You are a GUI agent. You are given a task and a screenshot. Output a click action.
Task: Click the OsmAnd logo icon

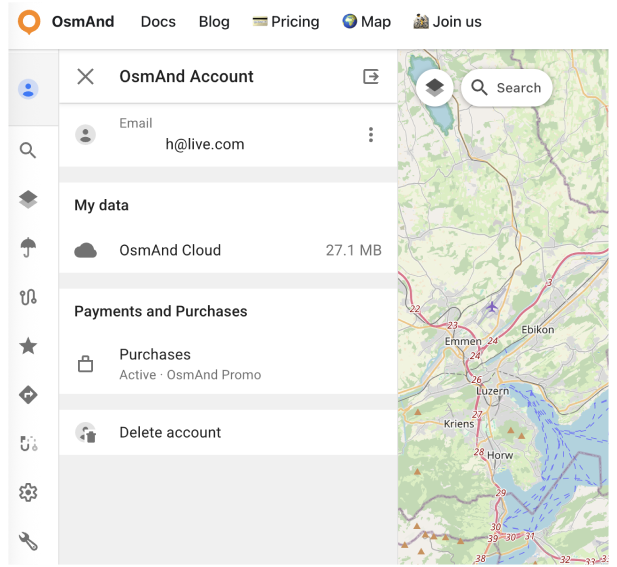(x=30, y=22)
